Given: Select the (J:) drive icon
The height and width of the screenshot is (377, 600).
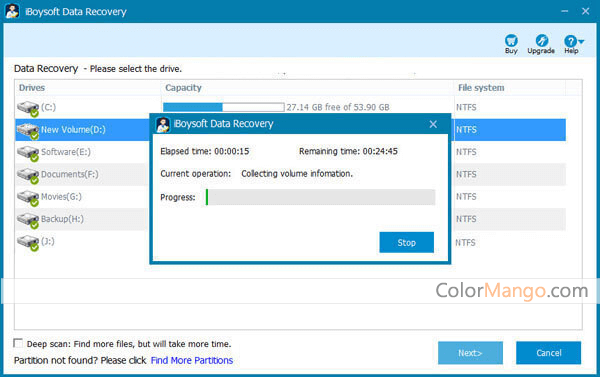Looking at the screenshot, I should 28,243.
